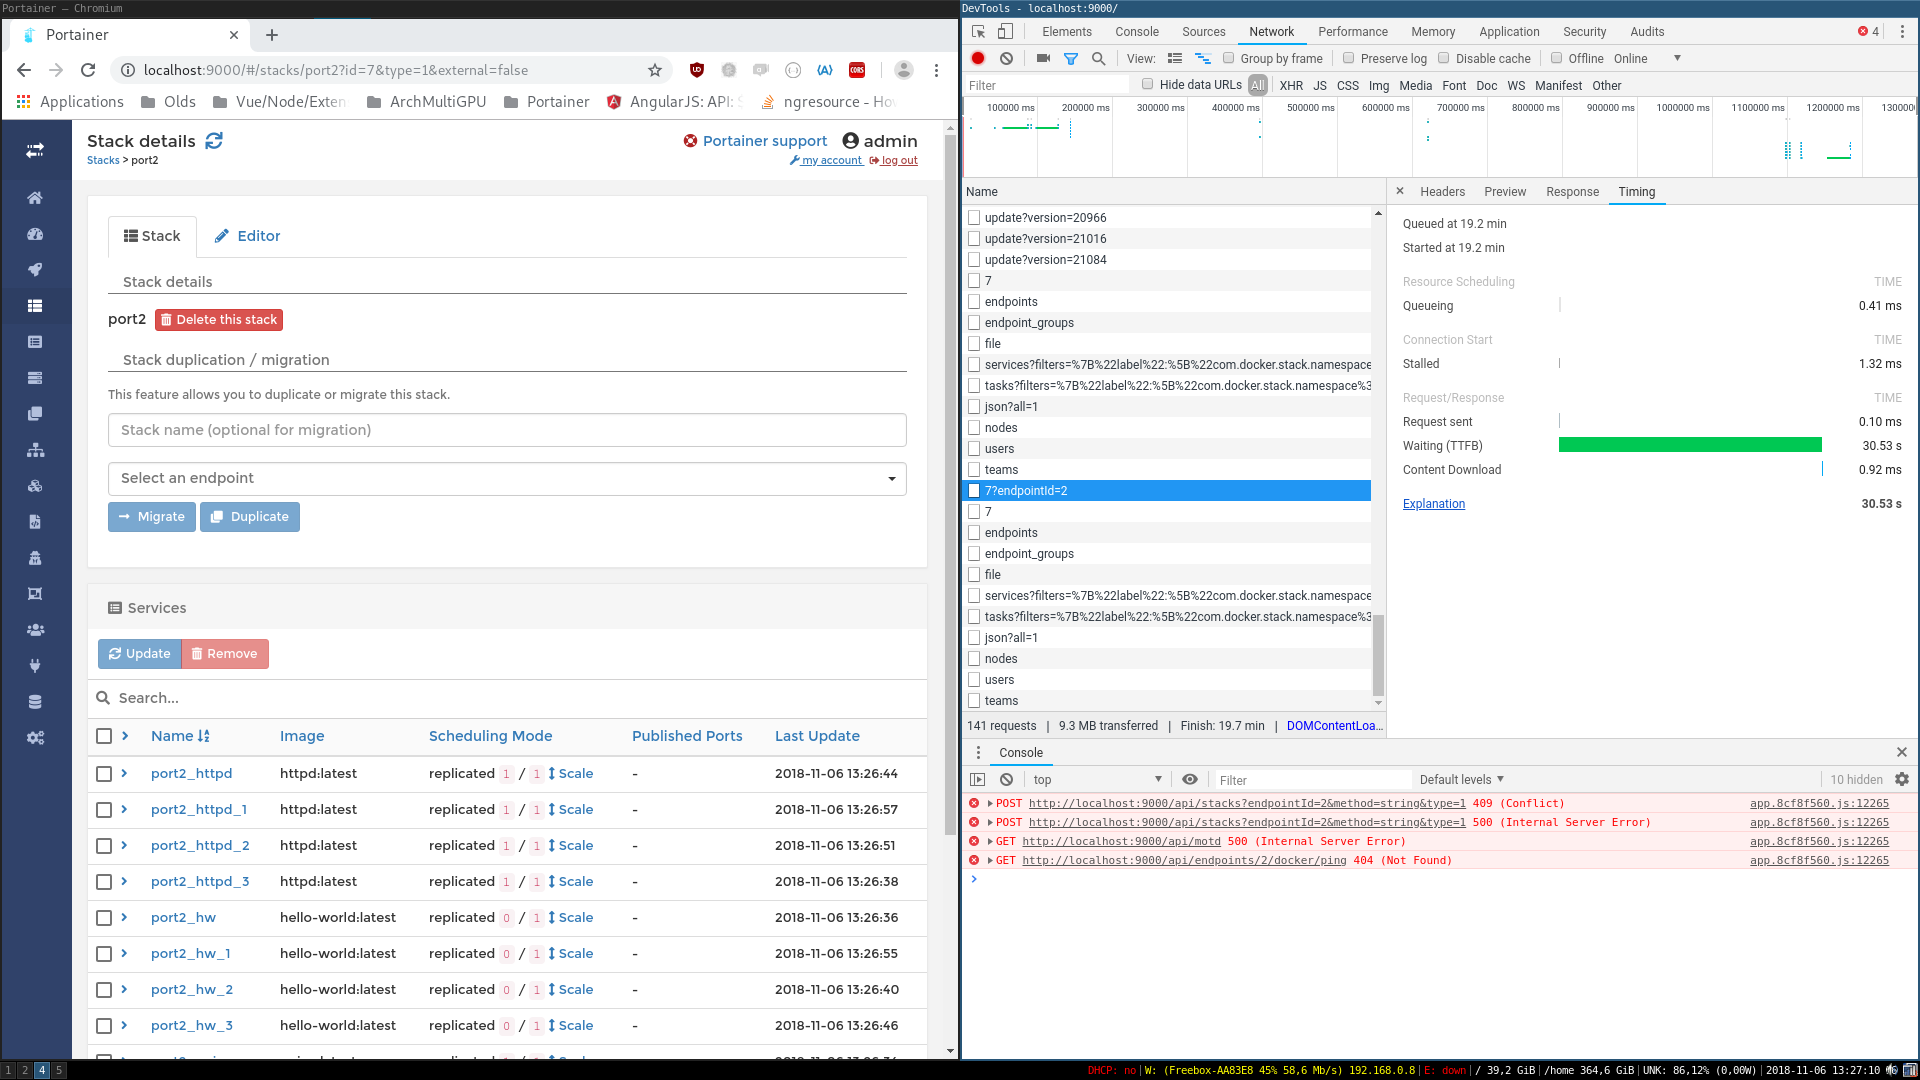
Task: Open the network request search magnifier
Action: [x=1098, y=58]
